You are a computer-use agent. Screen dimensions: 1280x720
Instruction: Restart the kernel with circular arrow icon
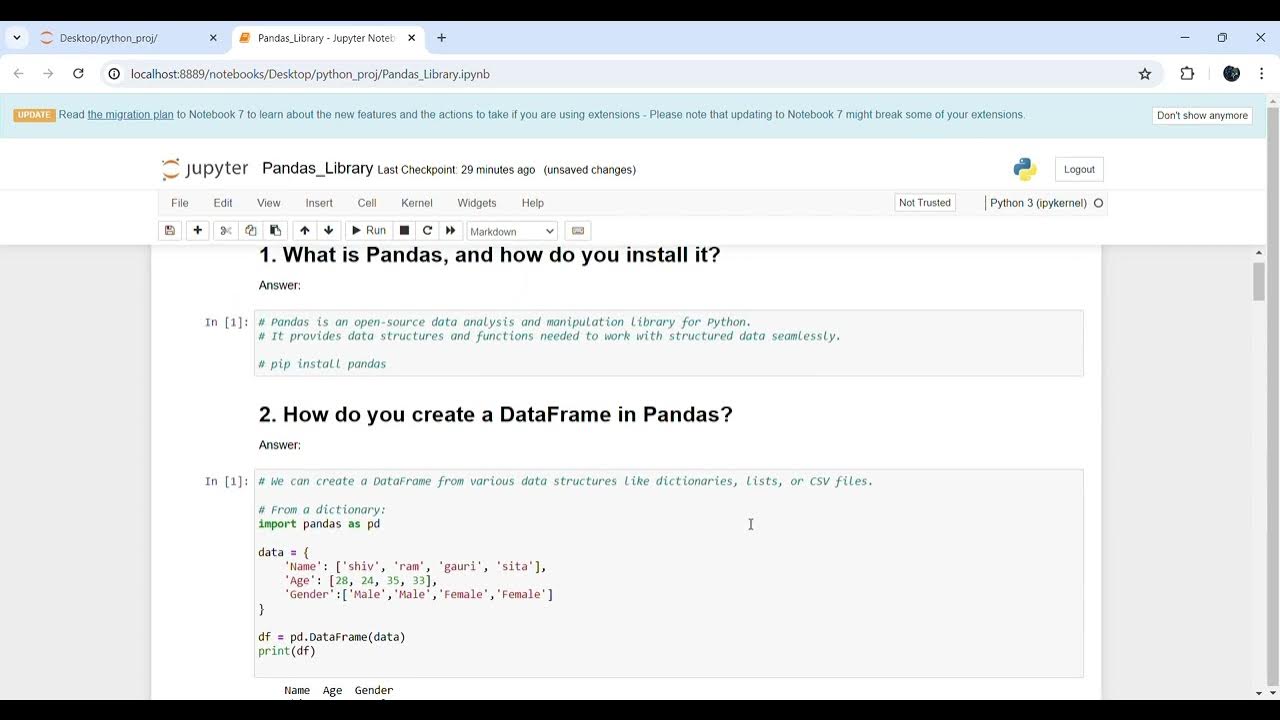(427, 230)
